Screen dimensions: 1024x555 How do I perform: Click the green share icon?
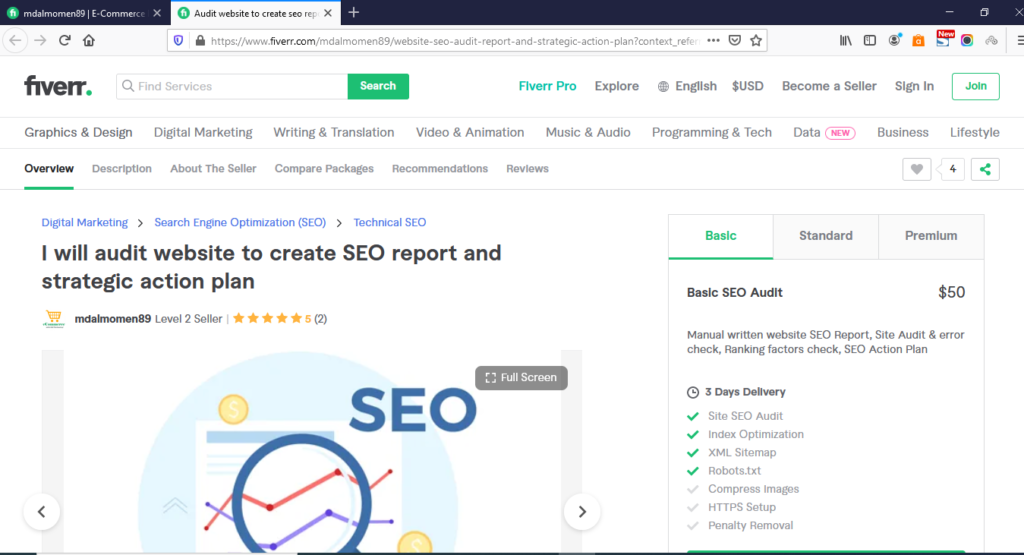[x=985, y=169]
